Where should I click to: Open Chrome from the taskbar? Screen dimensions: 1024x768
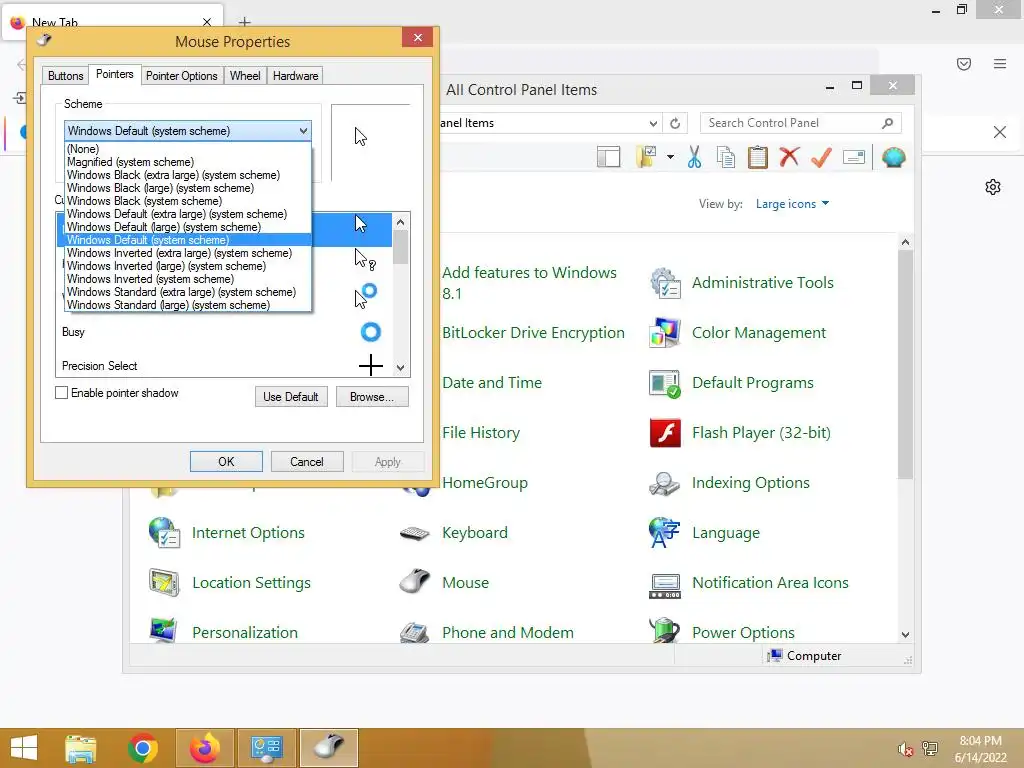142,748
